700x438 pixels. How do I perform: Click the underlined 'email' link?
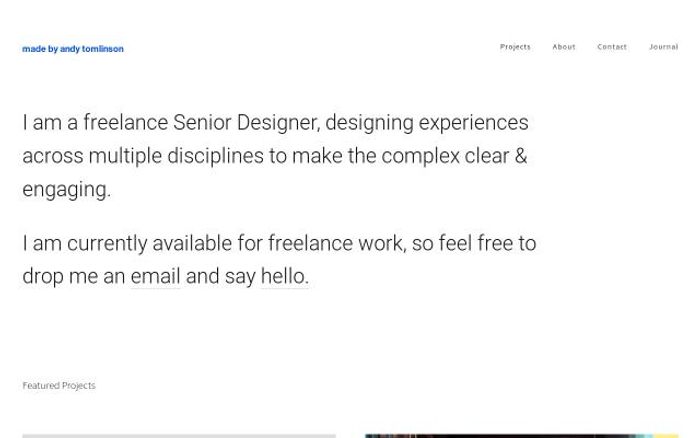point(155,277)
